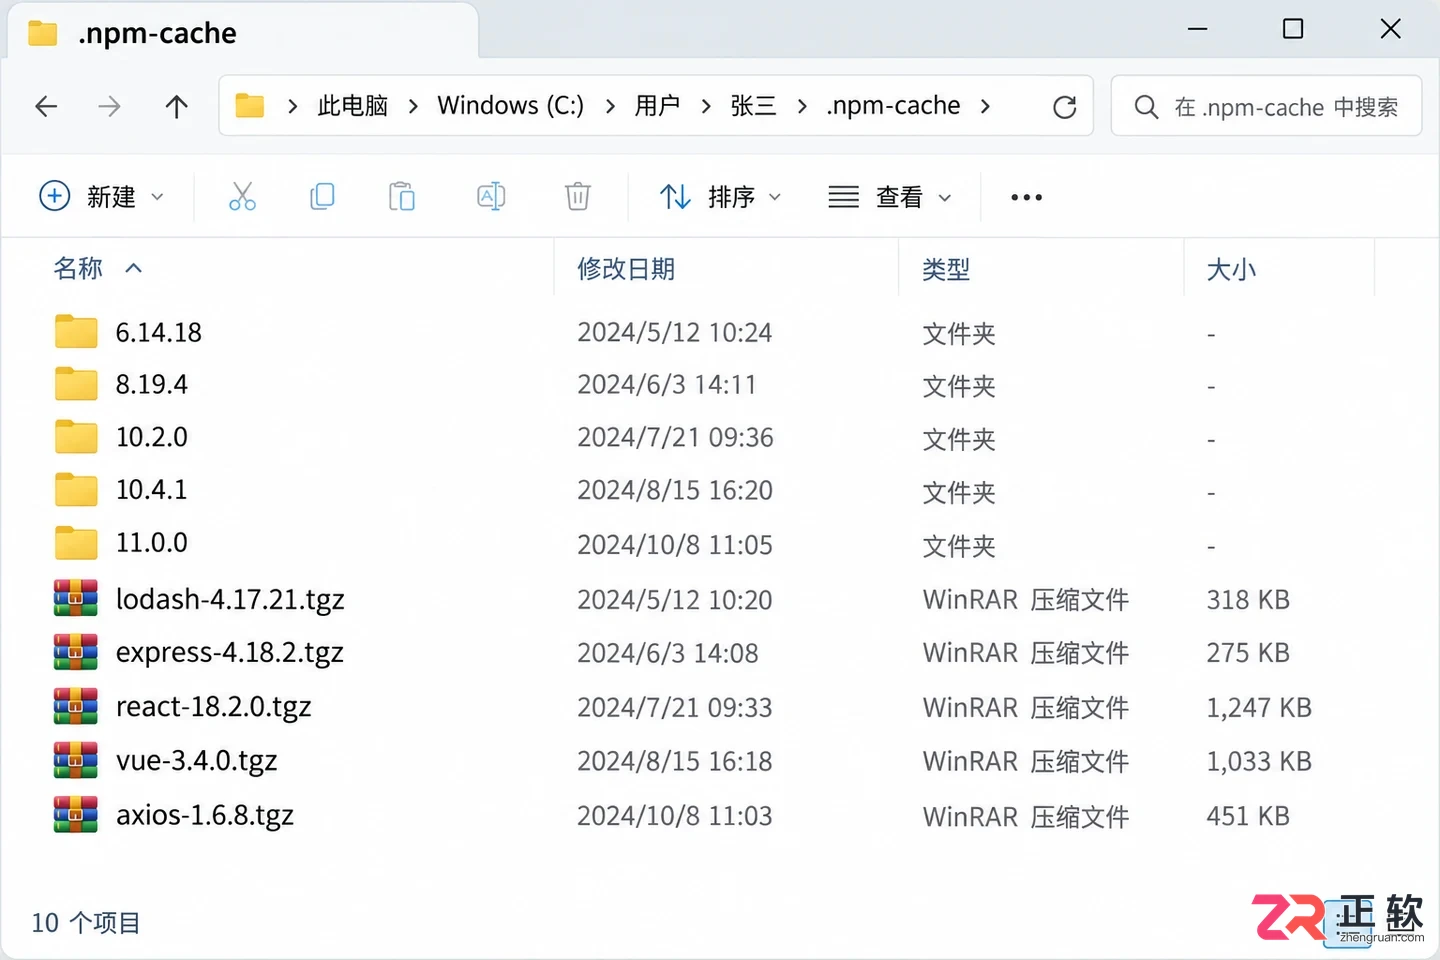Select the 11.0.0 folder name

(152, 543)
